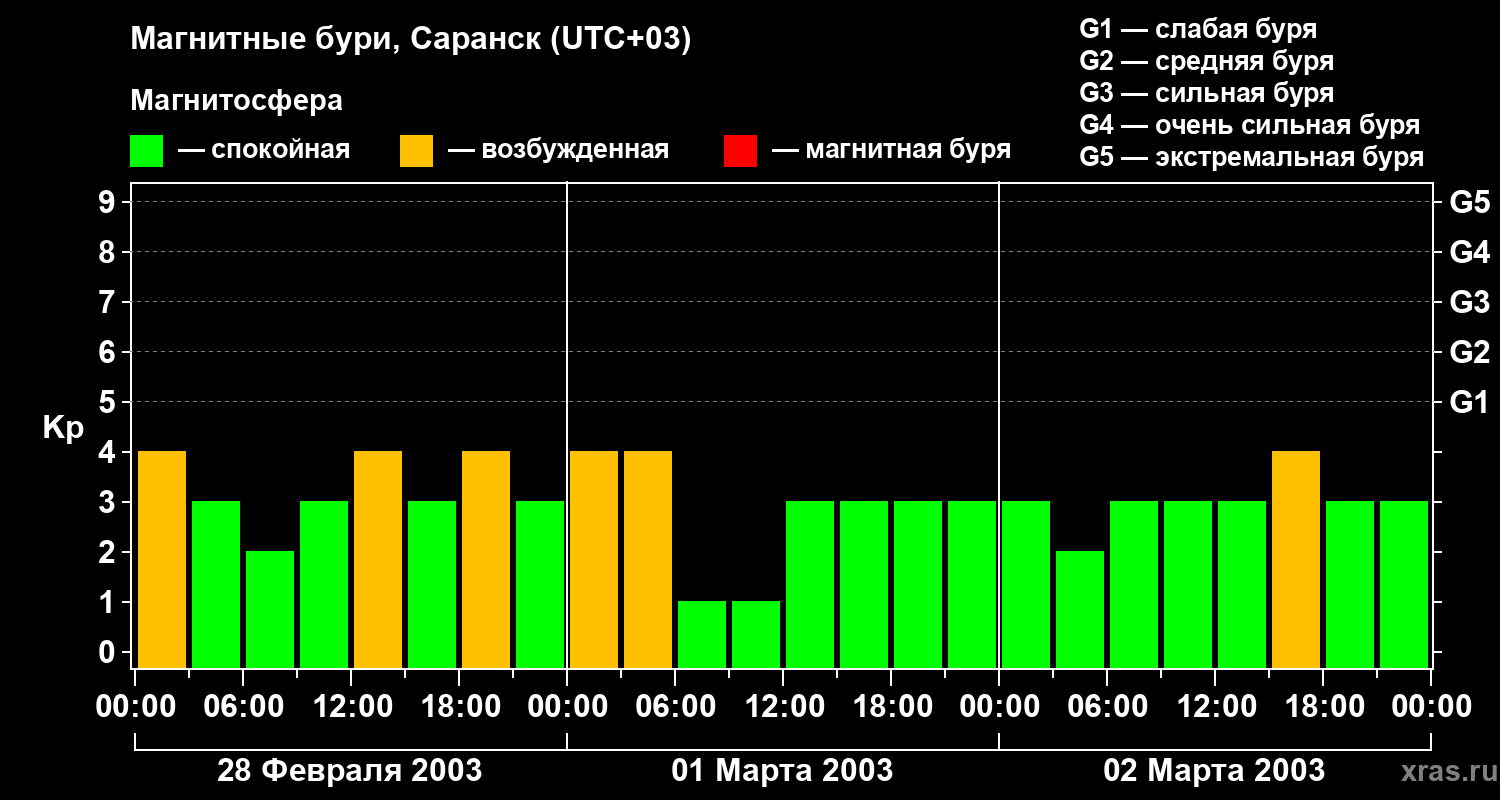
Task: Click the Магнитосфера heading
Action: coord(236,101)
